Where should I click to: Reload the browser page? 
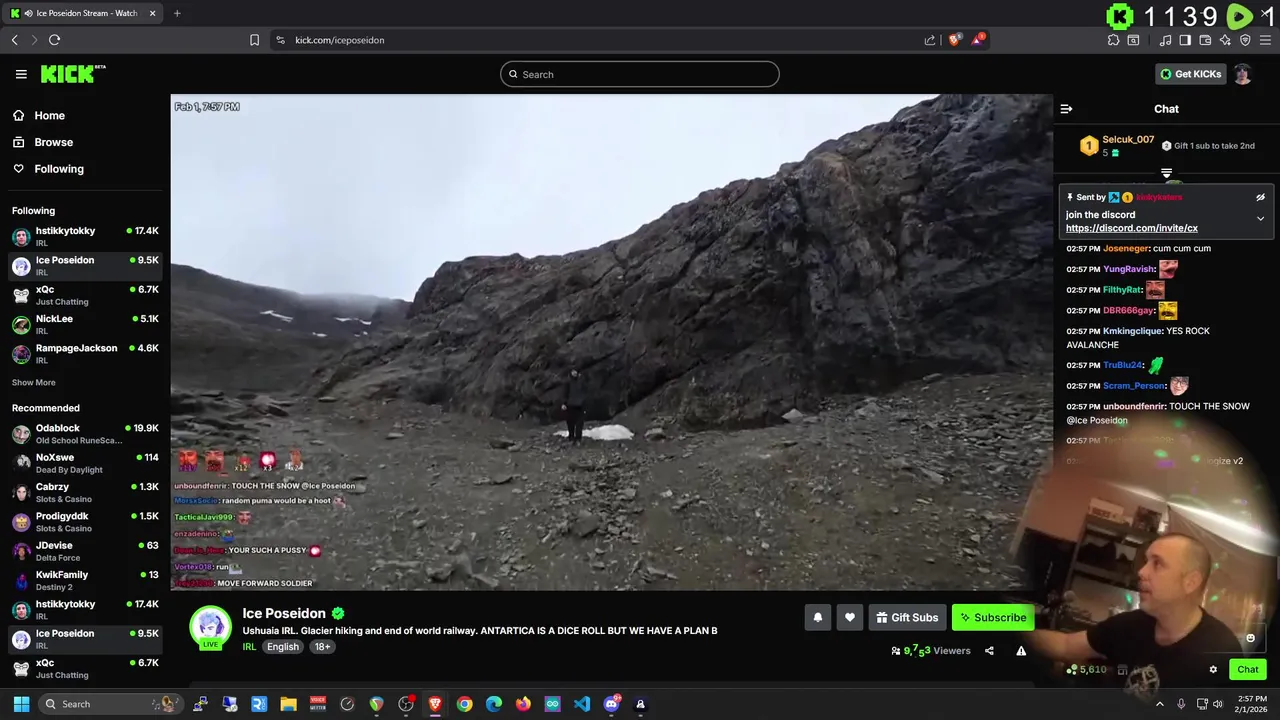click(54, 40)
